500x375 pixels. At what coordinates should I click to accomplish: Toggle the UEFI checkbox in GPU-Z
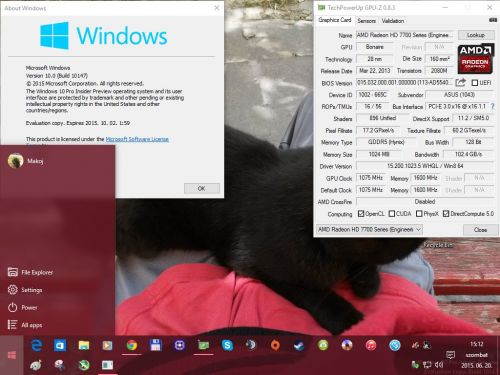tap(475, 83)
